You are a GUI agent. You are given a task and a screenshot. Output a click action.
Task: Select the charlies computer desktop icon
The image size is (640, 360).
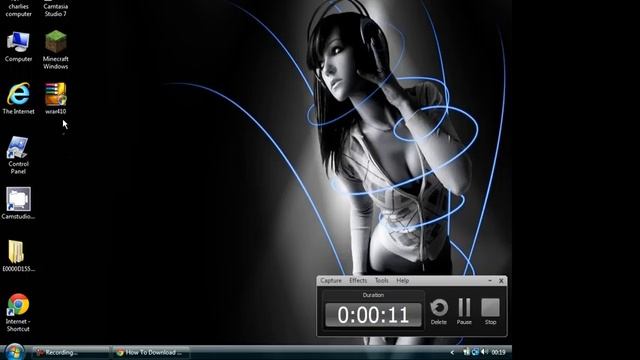(18, 9)
